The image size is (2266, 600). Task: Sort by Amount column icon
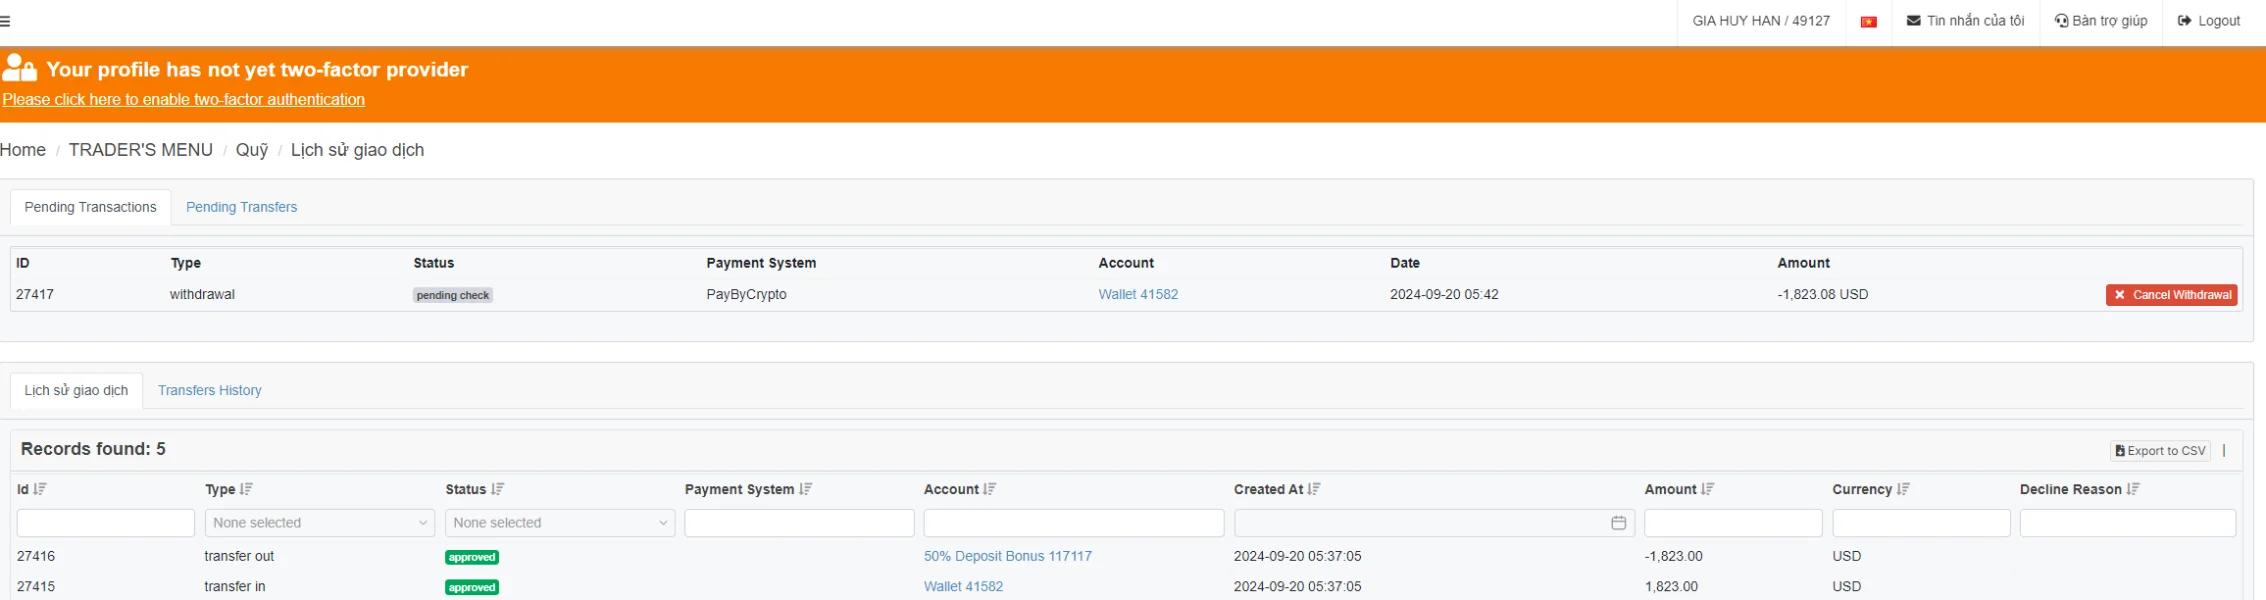[1707, 489]
